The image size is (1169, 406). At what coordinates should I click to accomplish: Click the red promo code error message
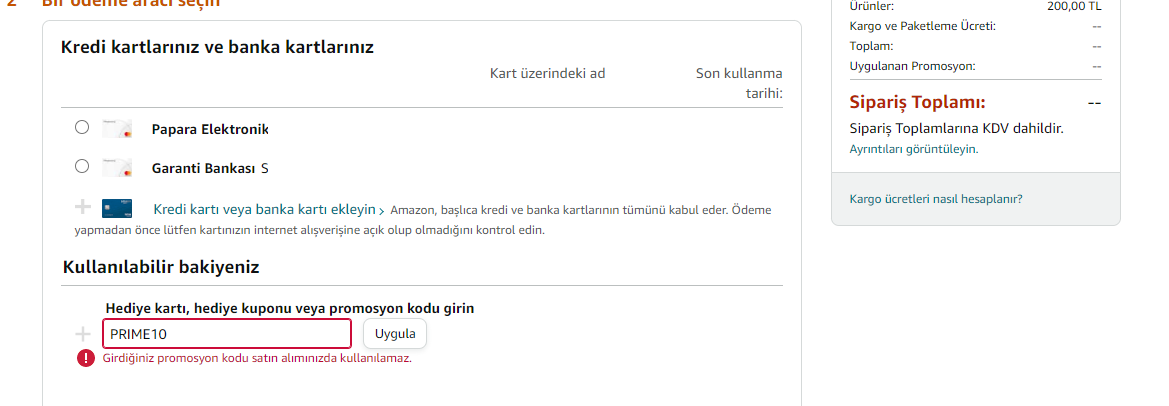257,358
